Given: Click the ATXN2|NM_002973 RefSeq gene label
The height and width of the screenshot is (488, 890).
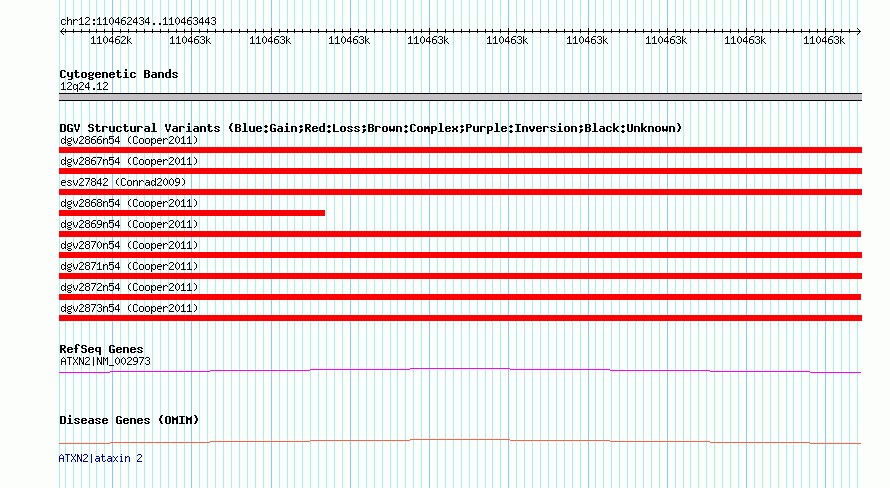Looking at the screenshot, I should (105, 361).
